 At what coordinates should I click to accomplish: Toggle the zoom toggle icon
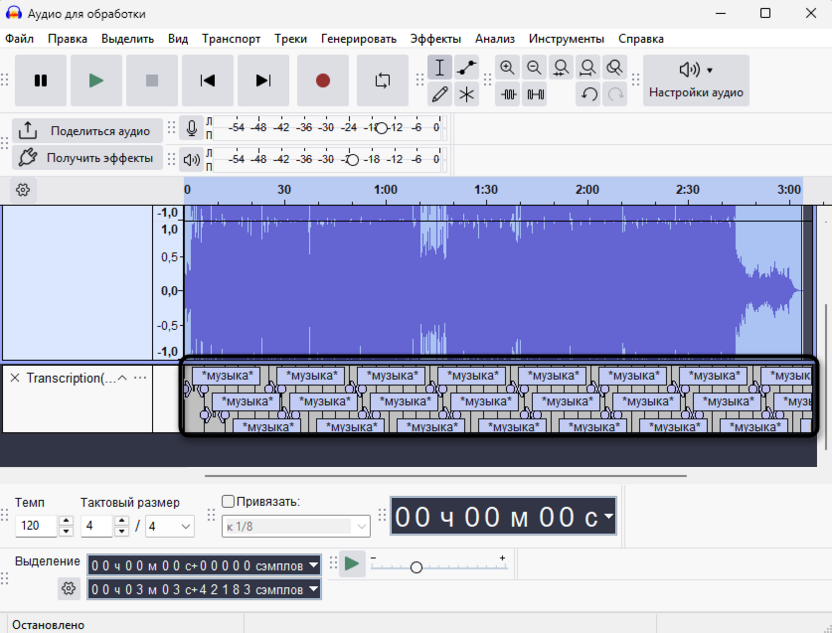point(614,67)
